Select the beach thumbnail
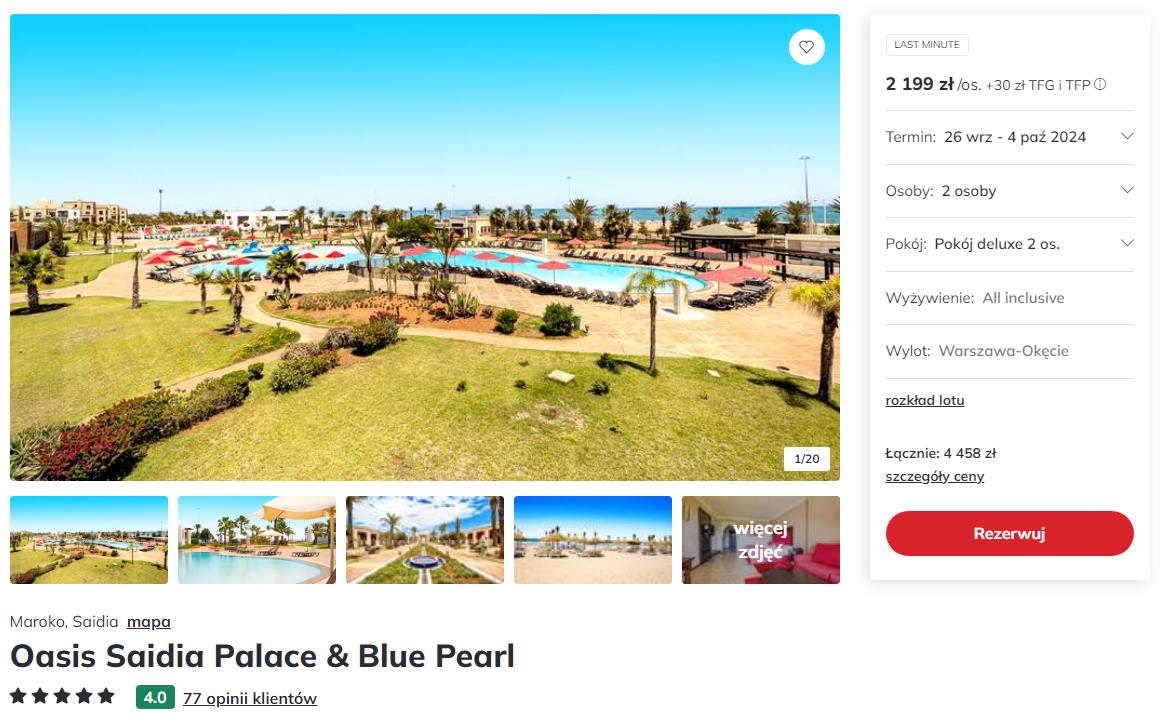The width and height of the screenshot is (1167, 726). pyautogui.click(x=593, y=540)
